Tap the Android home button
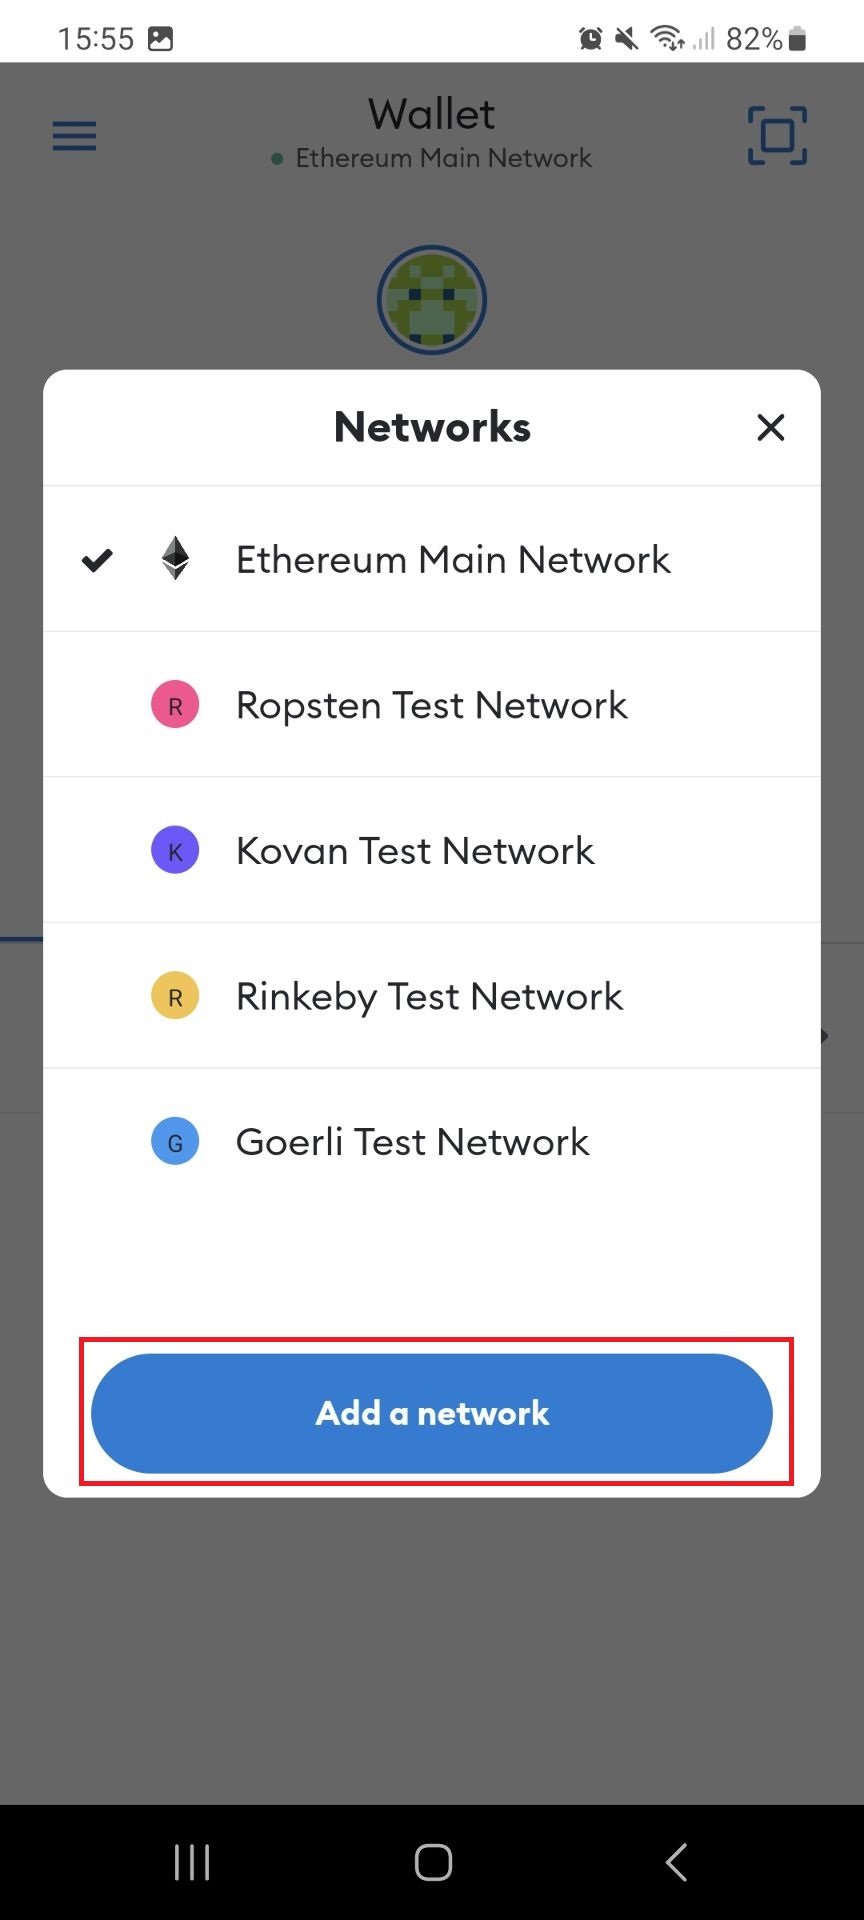Viewport: 864px width, 1920px height. (433, 1862)
